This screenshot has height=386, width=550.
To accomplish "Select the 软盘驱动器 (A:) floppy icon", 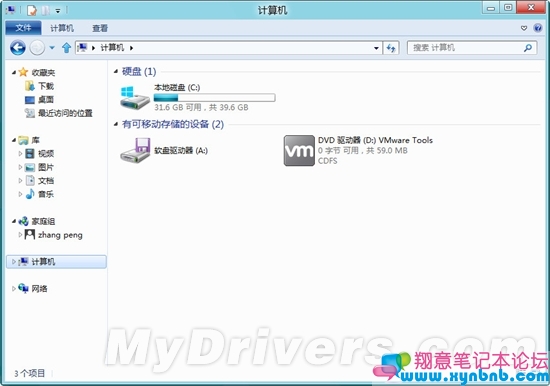I will coord(135,150).
